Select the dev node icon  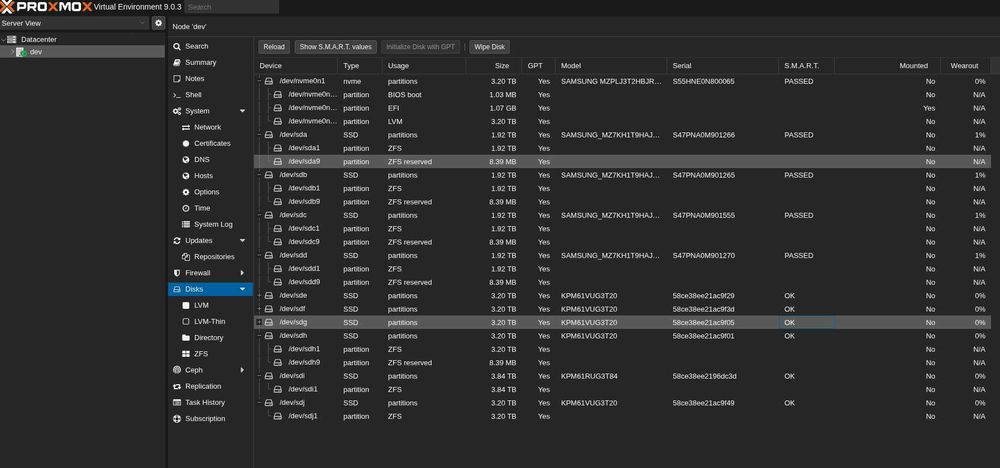(x=21, y=52)
